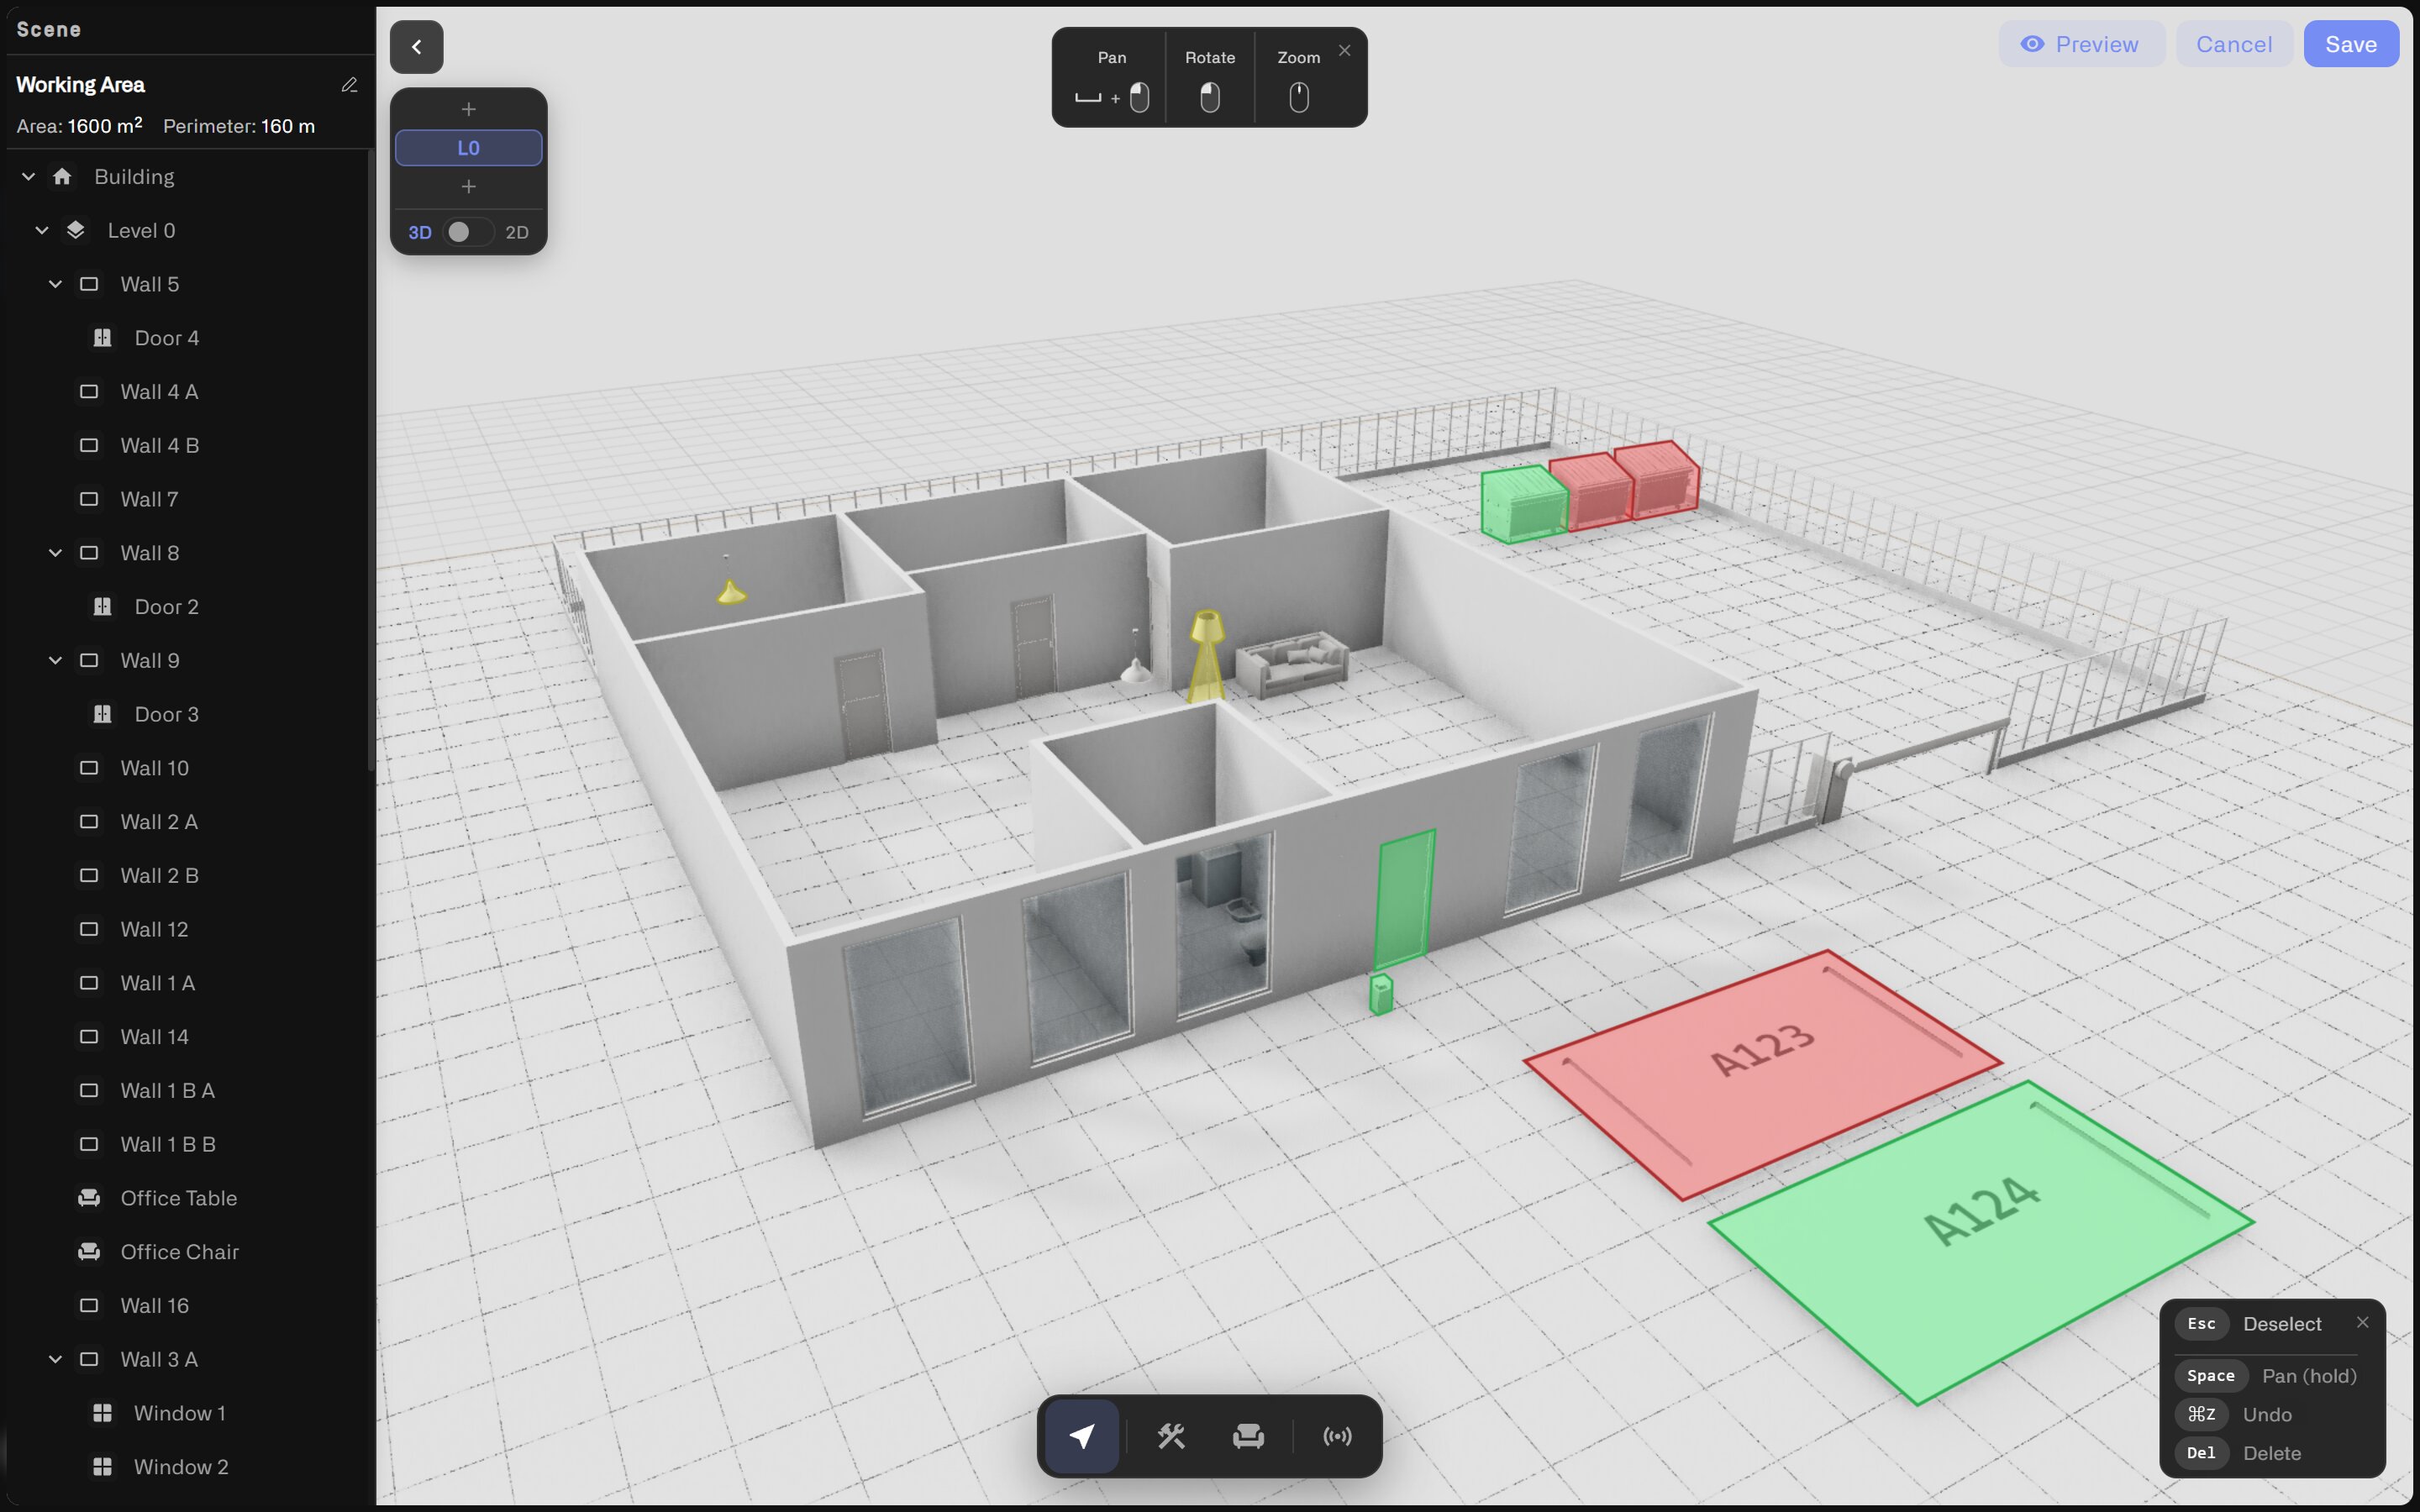The image size is (2420, 1512).
Task: Click the Rotate mouse icon
Action: coord(1210,98)
